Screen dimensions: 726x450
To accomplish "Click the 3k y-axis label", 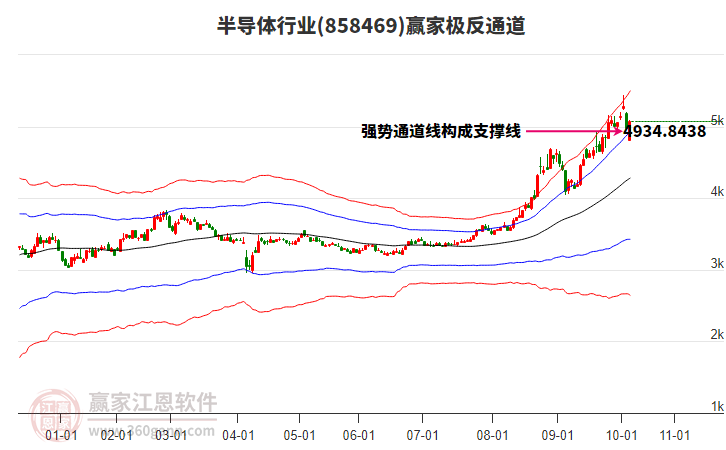I will [717, 263].
